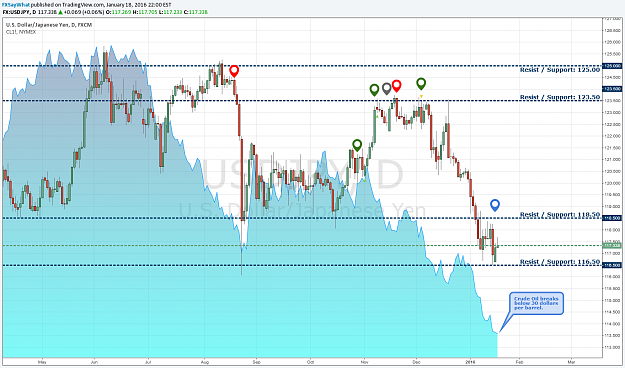Click the 'Mar' label on the time axis
Image resolution: width=625 pixels, height=368 pixels.
(x=572, y=362)
